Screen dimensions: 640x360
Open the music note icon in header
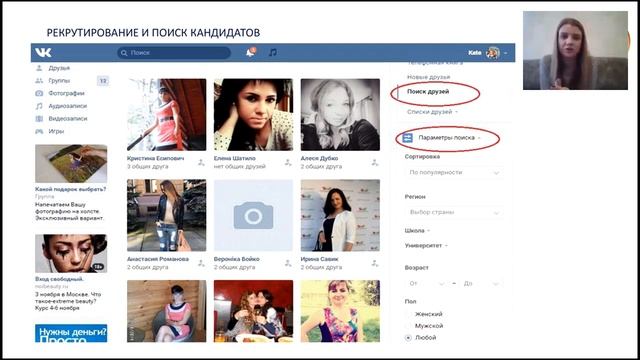pos(273,52)
